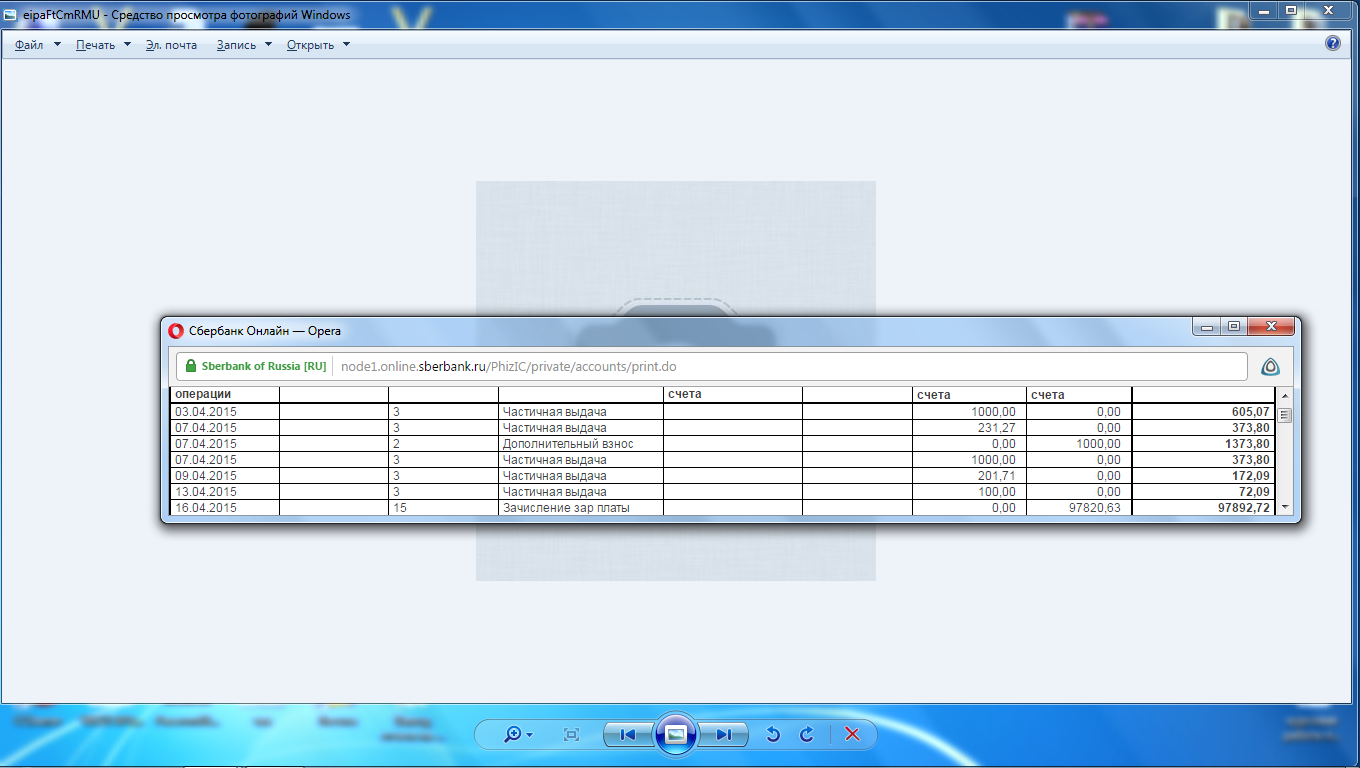The width and height of the screenshot is (1360, 768).
Task: Show the photo at actual size
Action: point(572,734)
